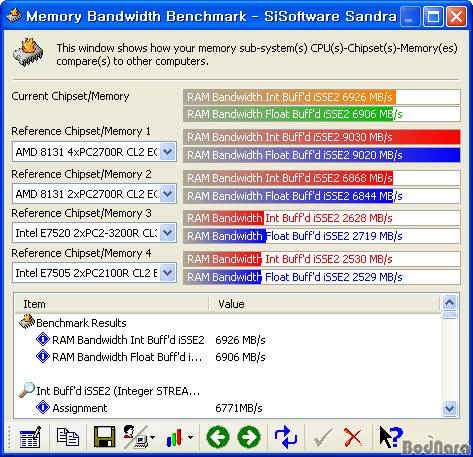Click reference 1 Float 9020 MB/s blue bar

tap(322, 155)
